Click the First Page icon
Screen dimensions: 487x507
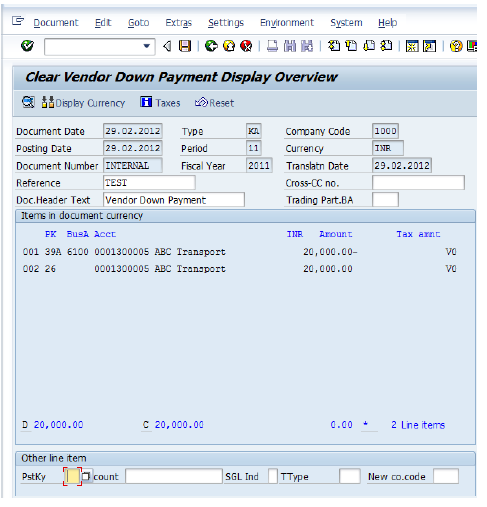334,46
